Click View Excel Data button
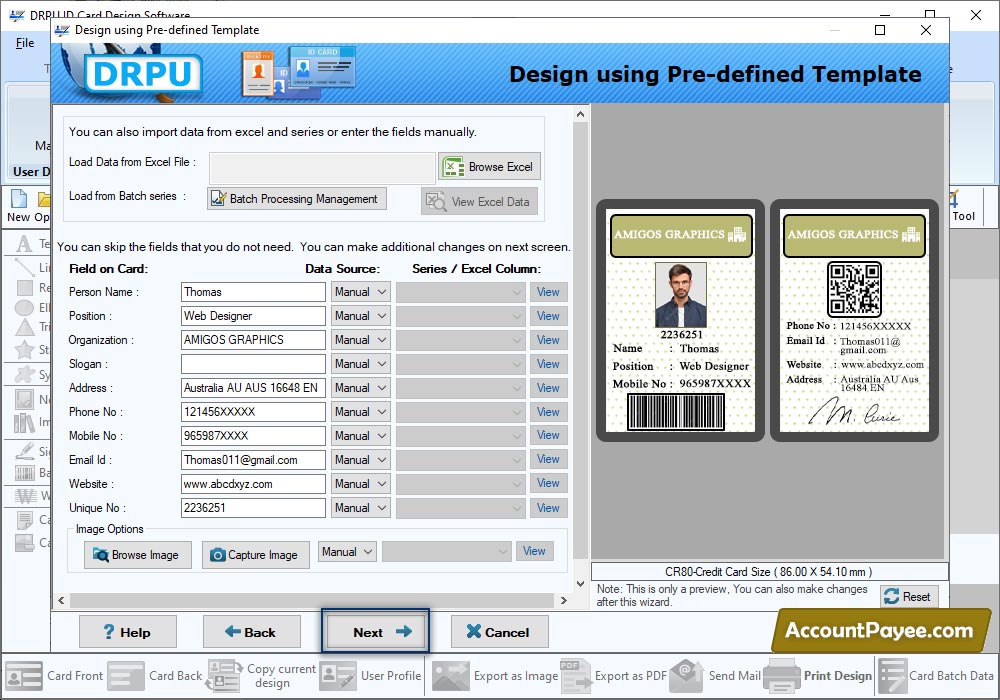The image size is (1000, 700). 479,201
